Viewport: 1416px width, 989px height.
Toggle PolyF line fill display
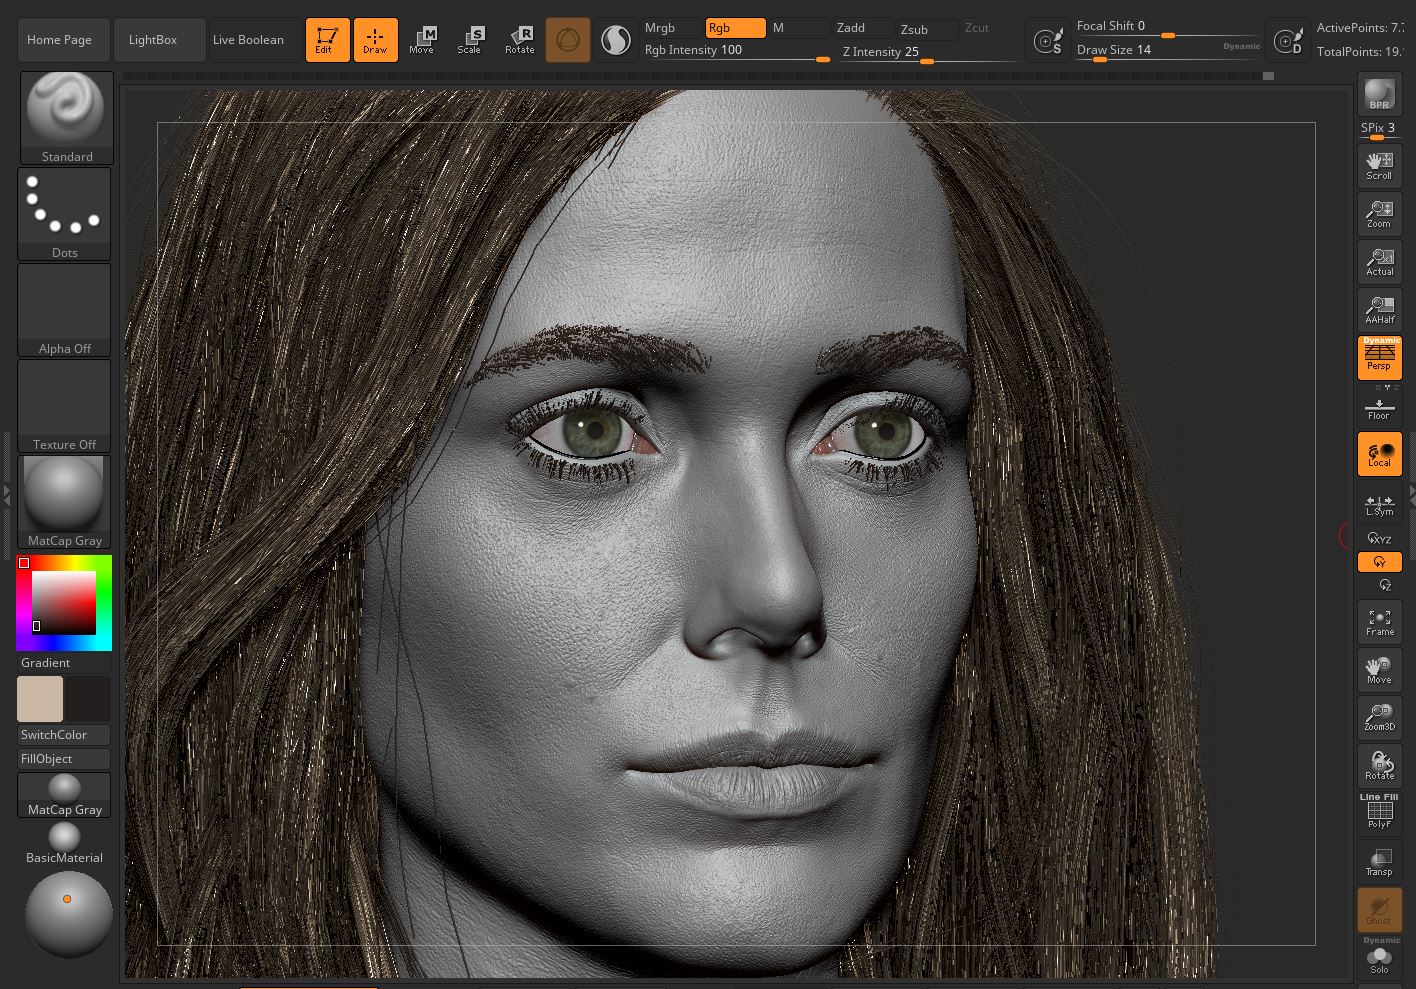tap(1380, 811)
